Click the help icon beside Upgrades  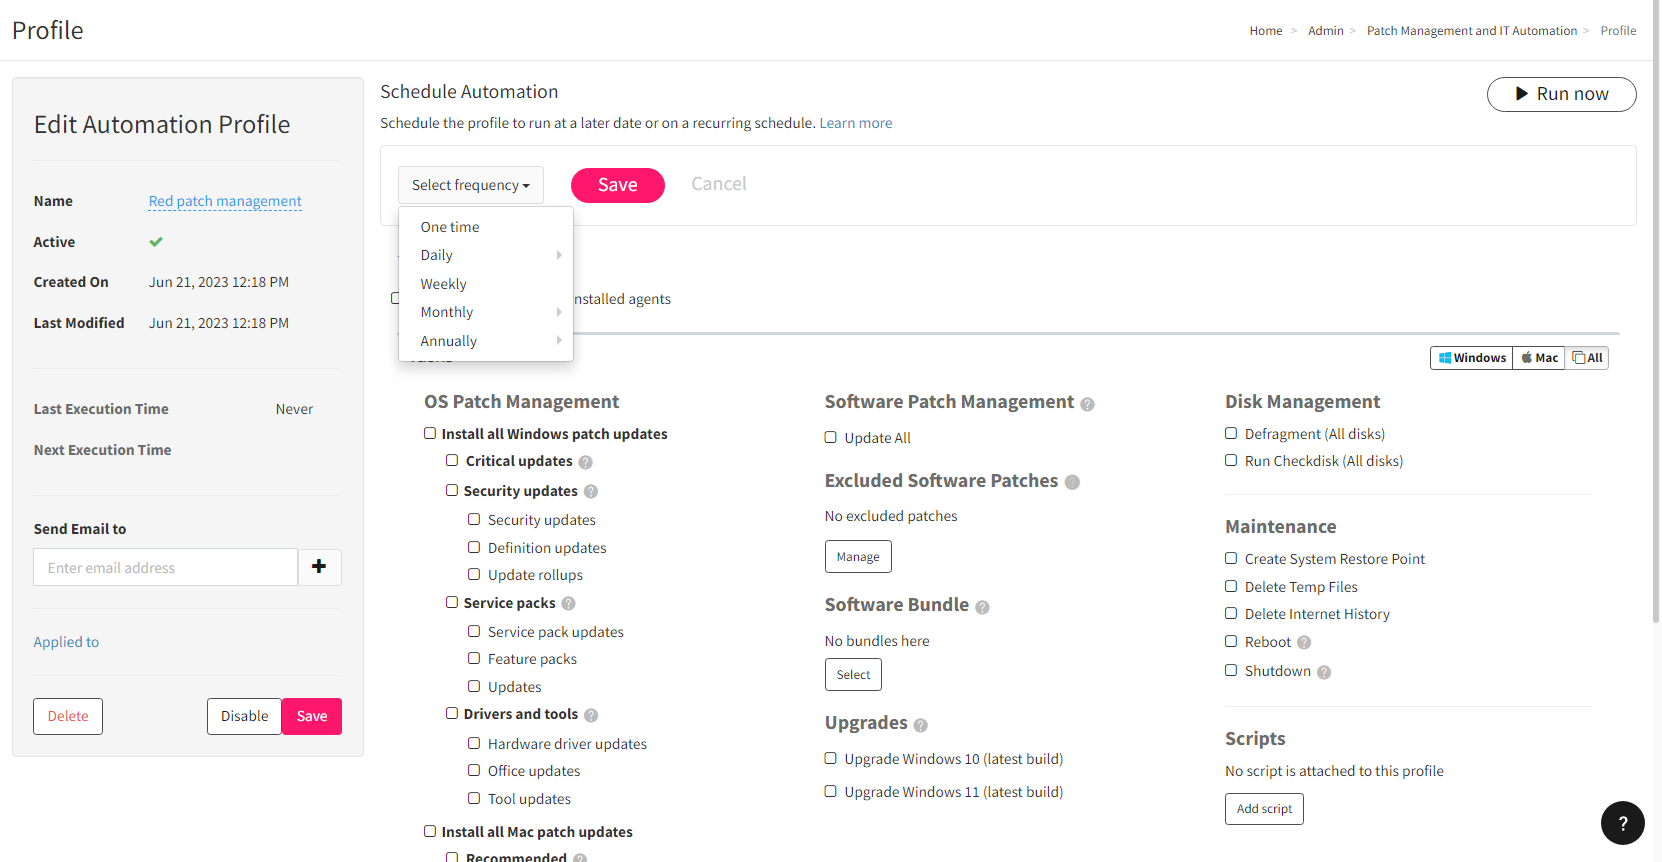[x=921, y=725]
